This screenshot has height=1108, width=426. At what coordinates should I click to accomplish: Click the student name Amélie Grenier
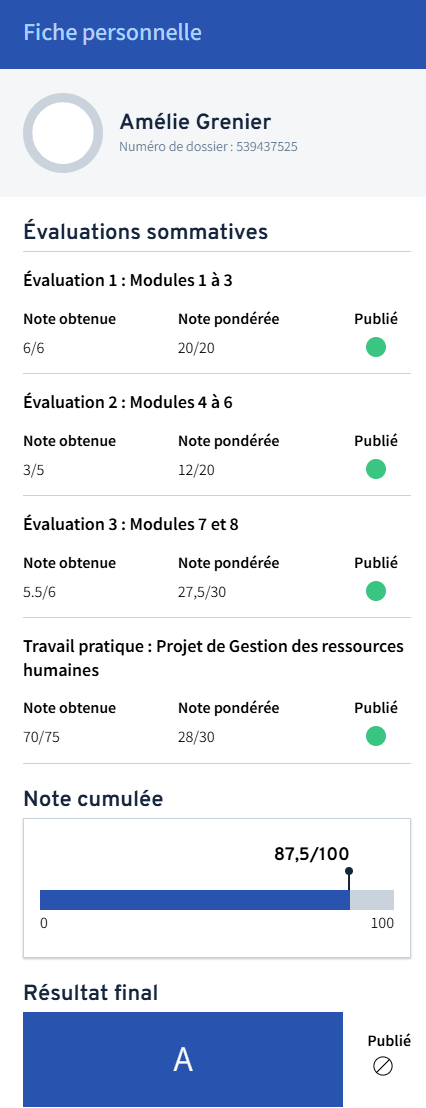point(195,122)
